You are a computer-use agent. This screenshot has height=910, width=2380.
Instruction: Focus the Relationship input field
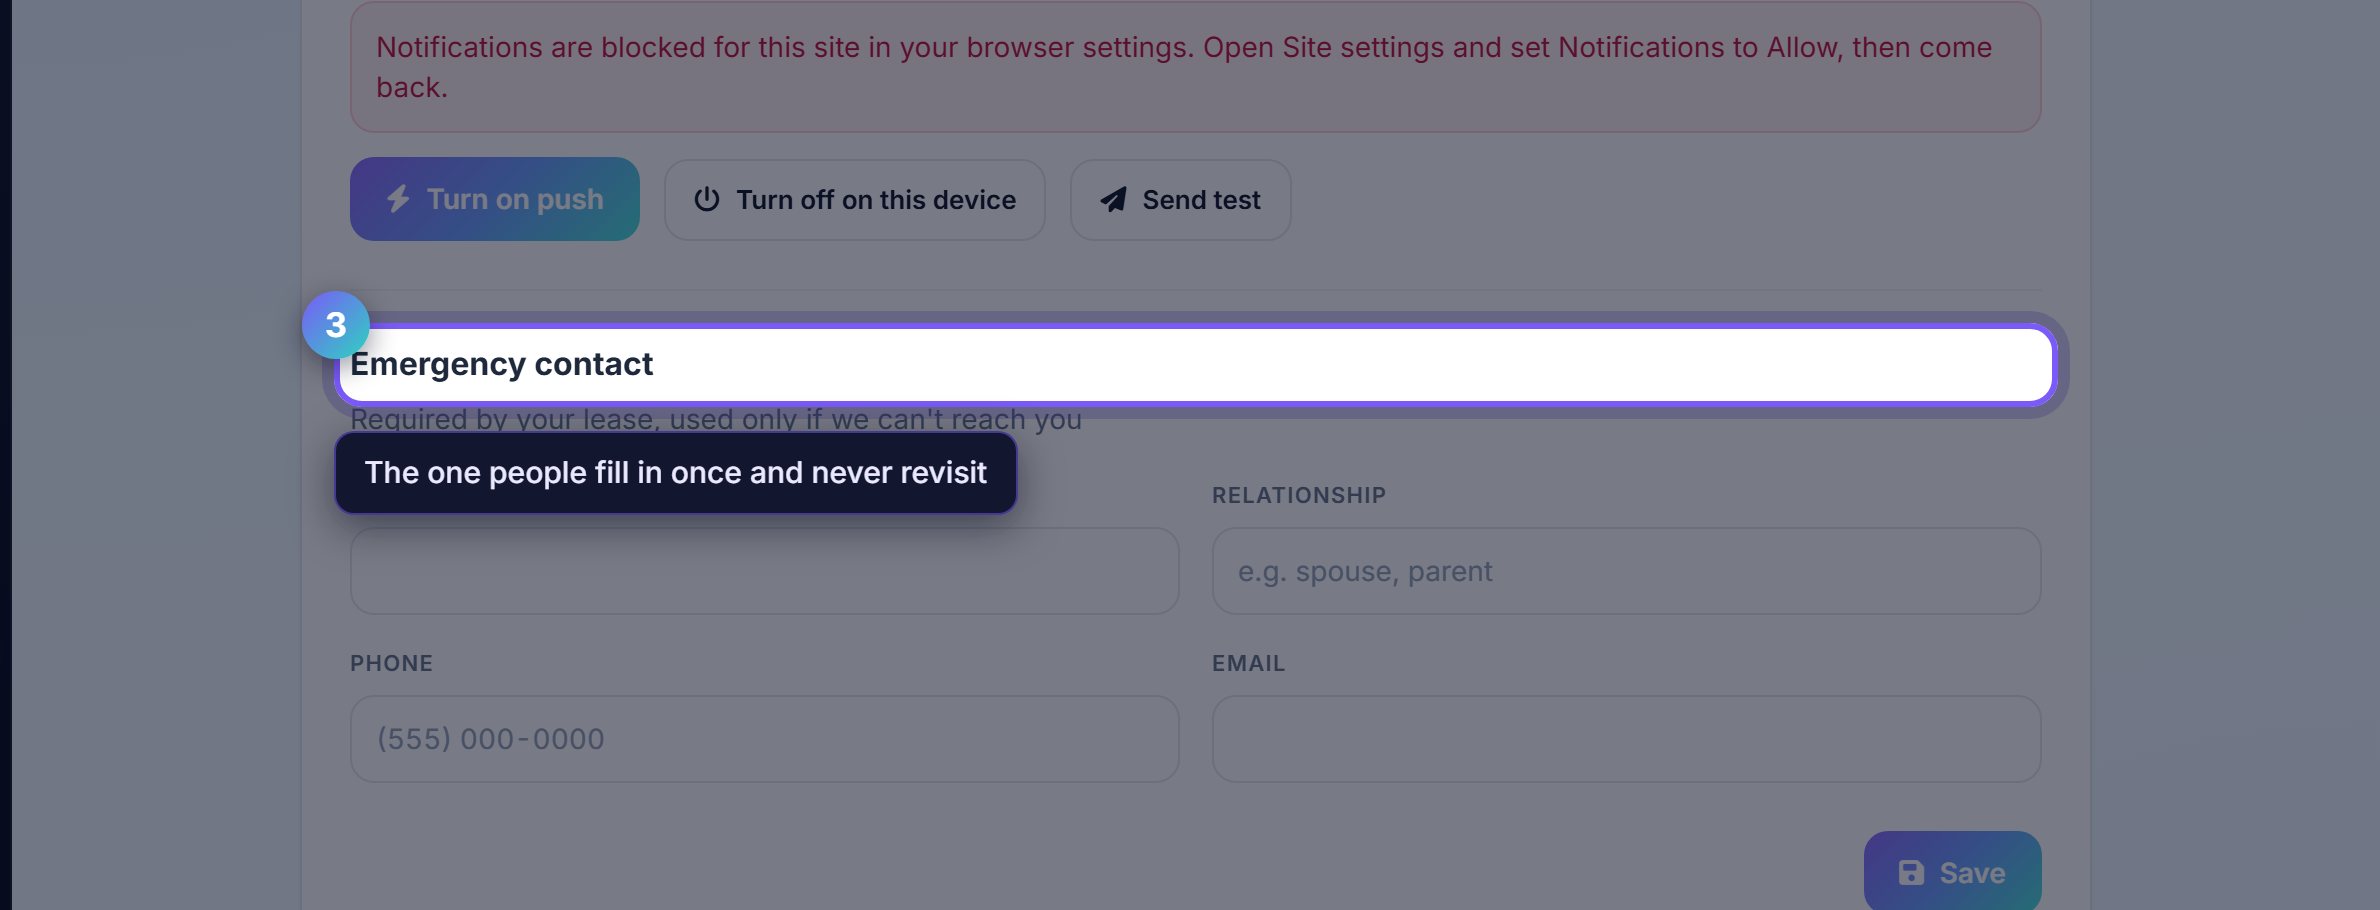pyautogui.click(x=1626, y=571)
